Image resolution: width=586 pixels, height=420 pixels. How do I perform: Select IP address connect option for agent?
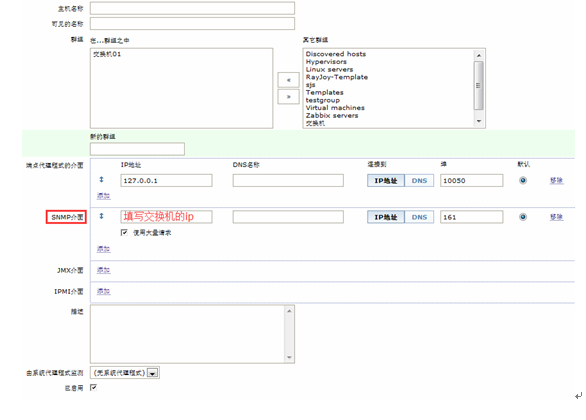[386, 180]
